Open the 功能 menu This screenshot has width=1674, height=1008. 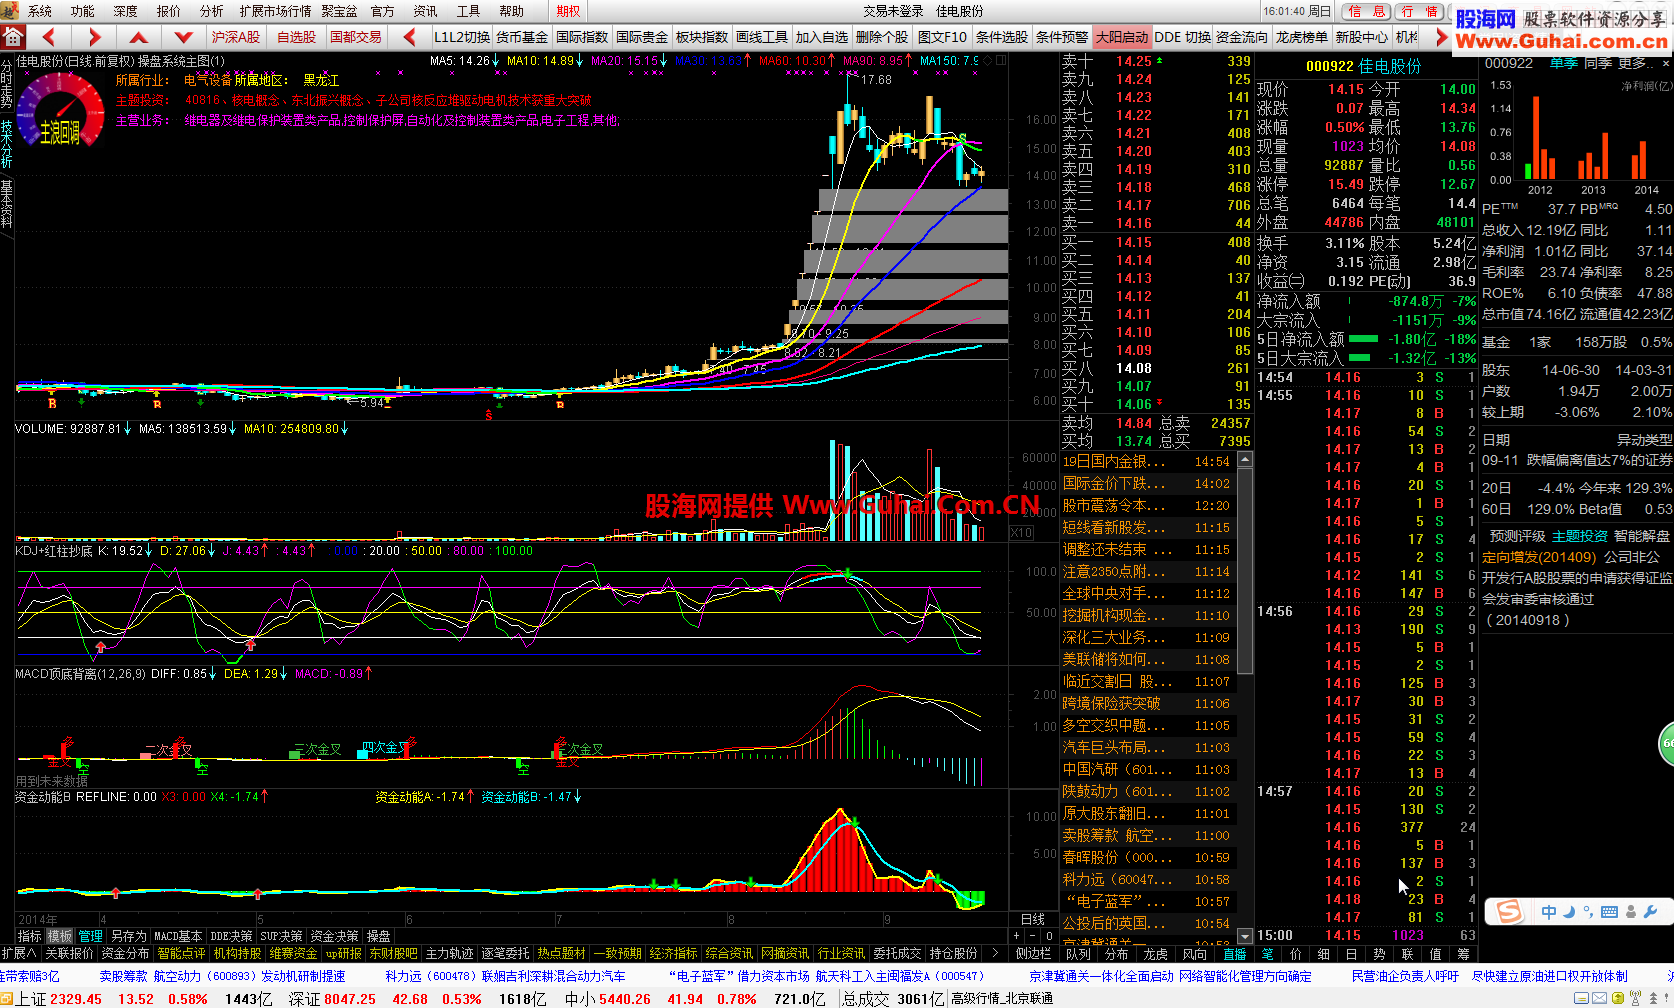point(83,11)
